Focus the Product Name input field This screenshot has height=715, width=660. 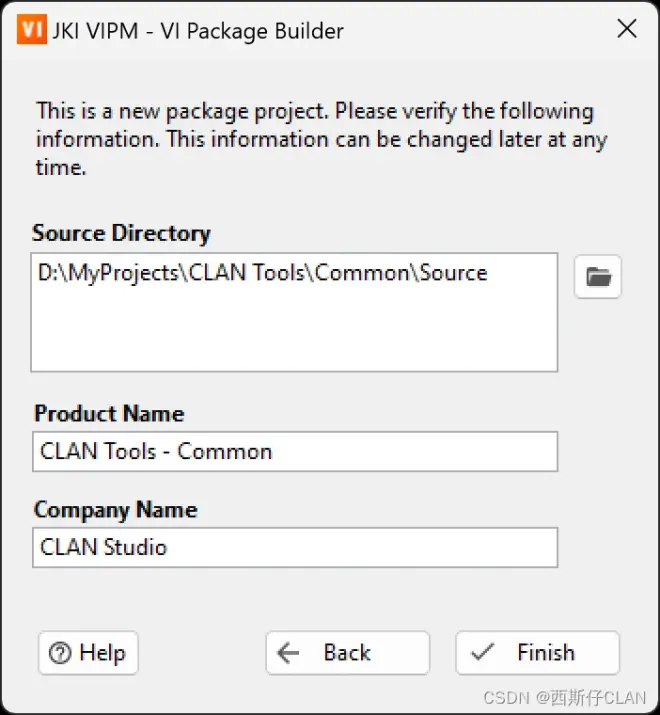[295, 451]
